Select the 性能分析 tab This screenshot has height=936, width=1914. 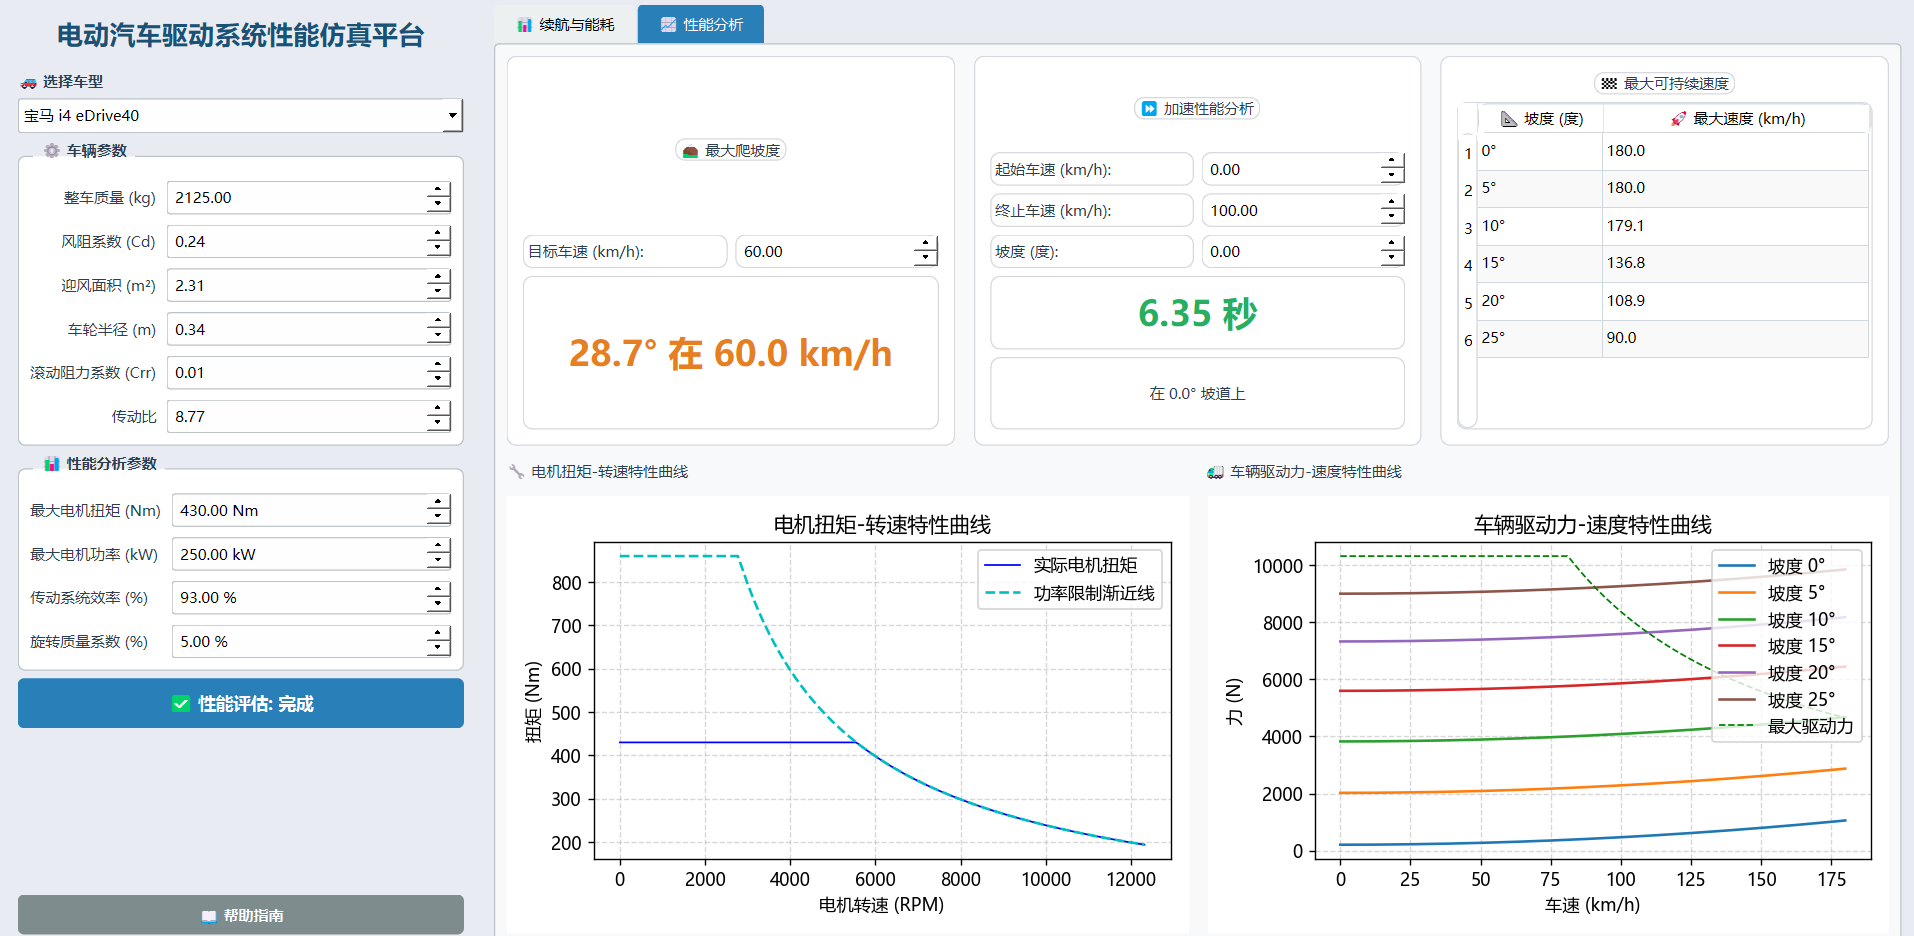[x=701, y=25]
